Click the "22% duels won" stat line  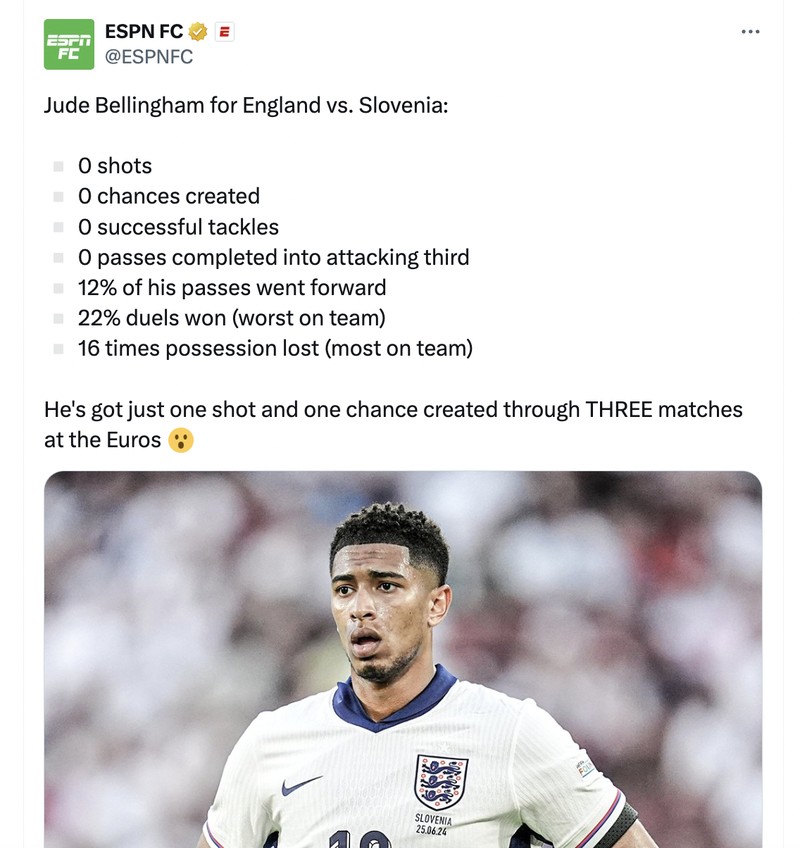coord(232,318)
